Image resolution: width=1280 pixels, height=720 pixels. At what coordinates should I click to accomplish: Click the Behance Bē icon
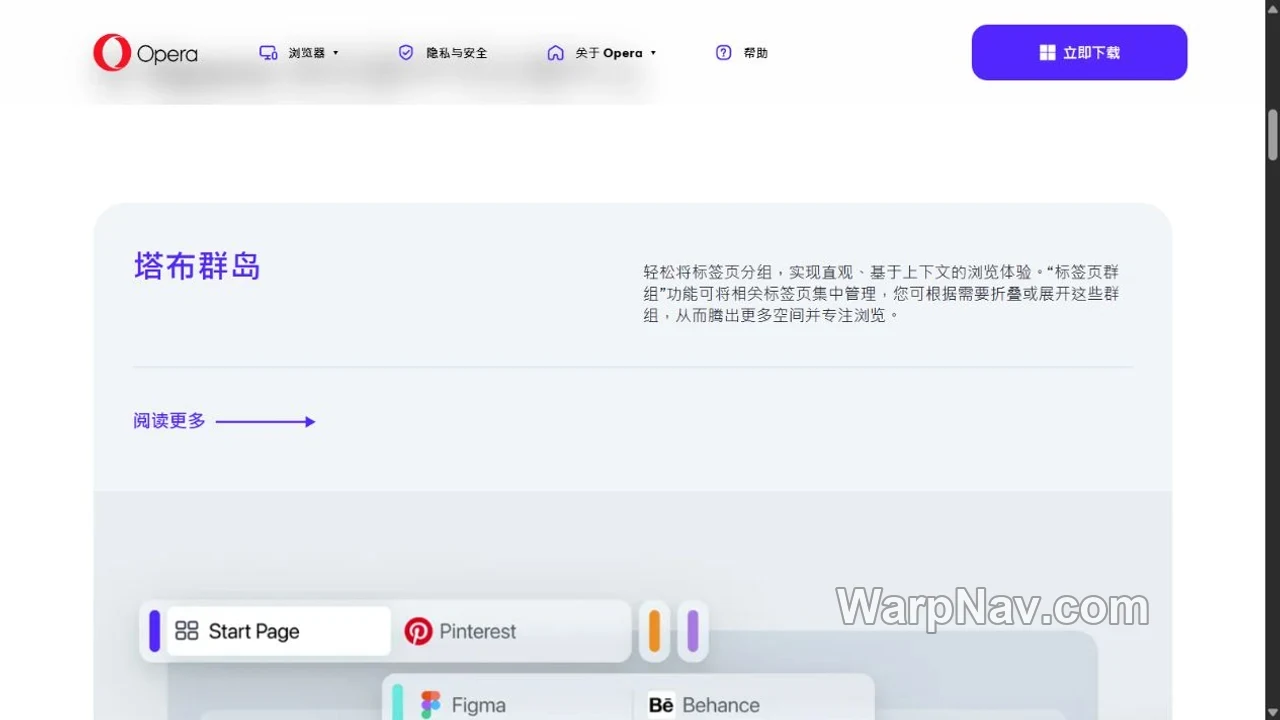661,705
